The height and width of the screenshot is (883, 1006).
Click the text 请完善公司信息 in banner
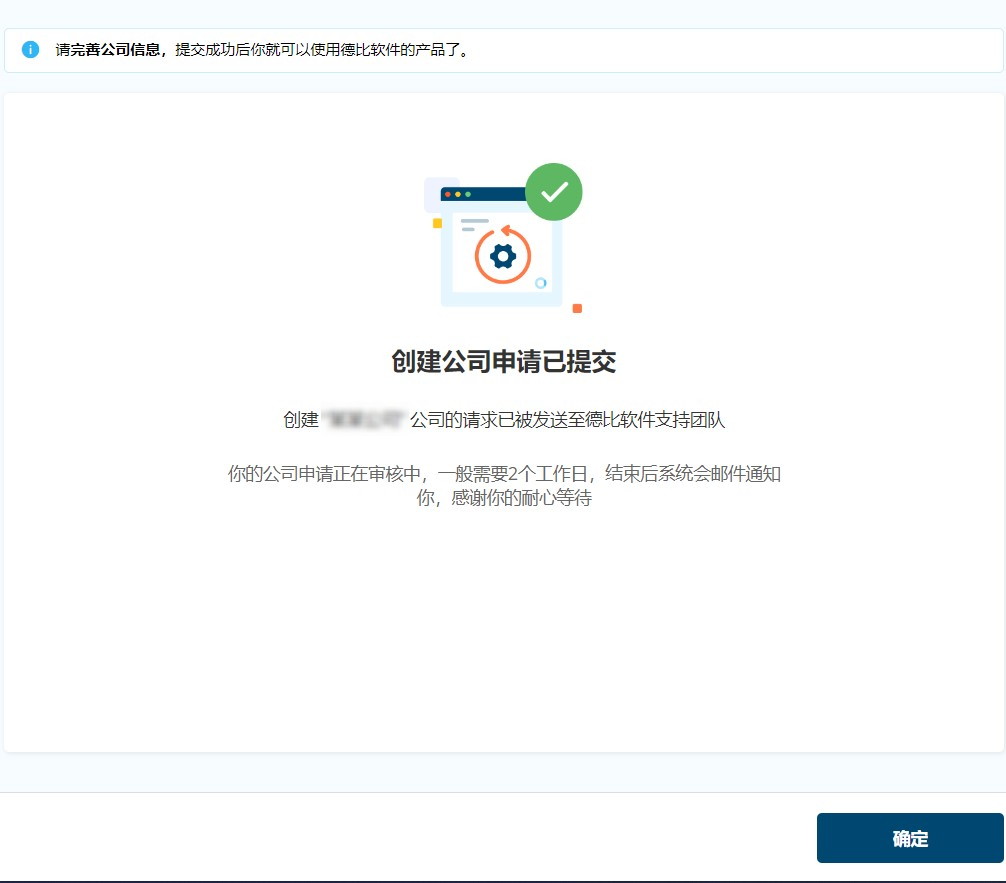[x=107, y=50]
